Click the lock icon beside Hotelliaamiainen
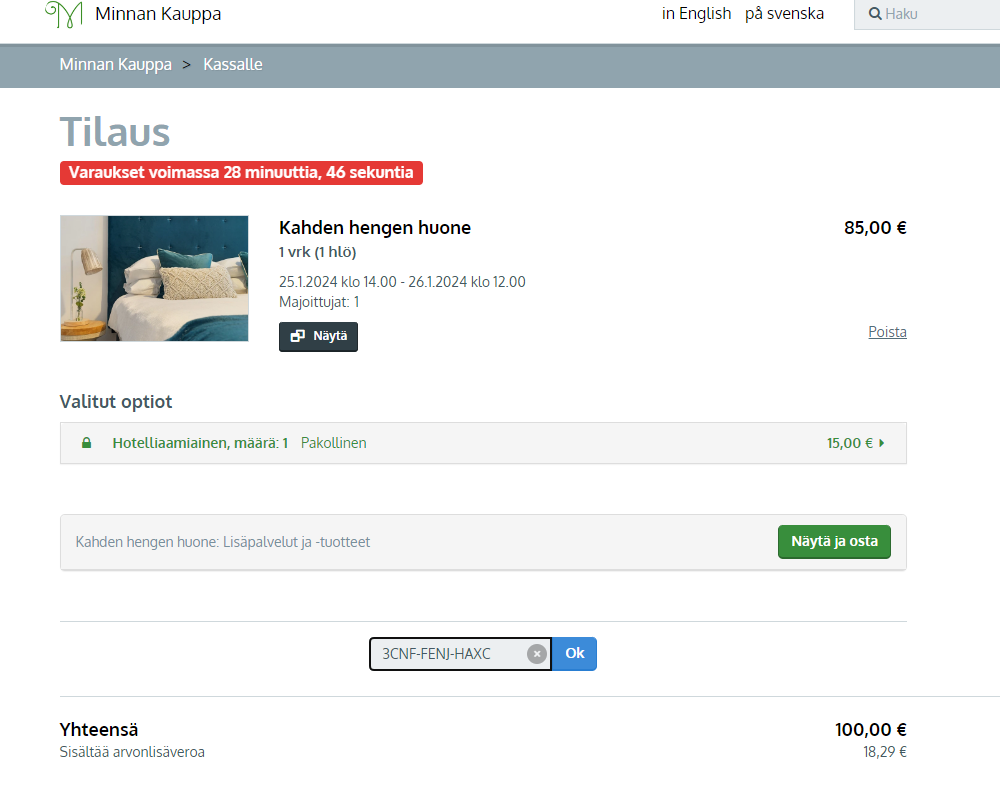This screenshot has width=1000, height=788. pyautogui.click(x=86, y=442)
